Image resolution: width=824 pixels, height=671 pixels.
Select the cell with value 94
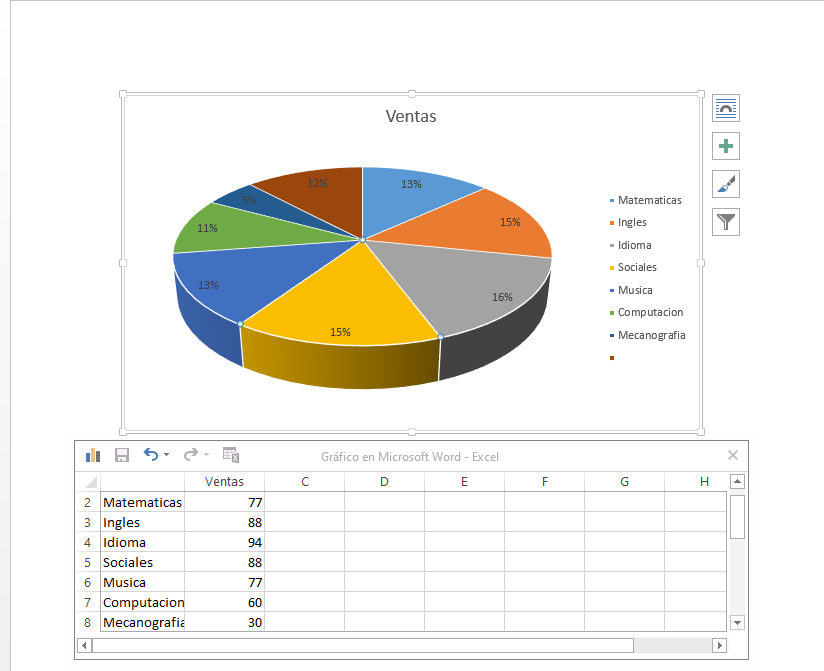(224, 542)
